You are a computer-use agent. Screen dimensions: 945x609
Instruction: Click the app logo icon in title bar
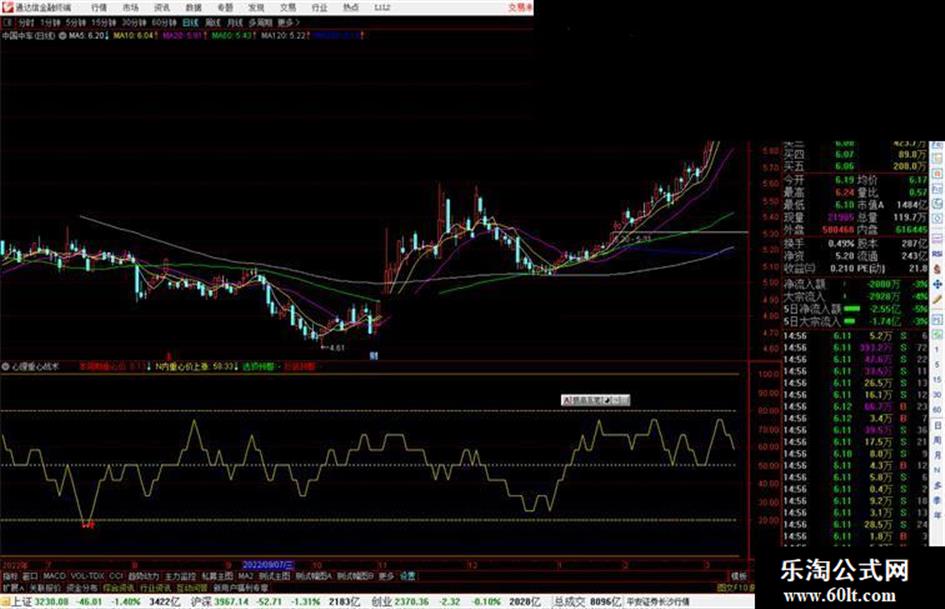point(7,7)
